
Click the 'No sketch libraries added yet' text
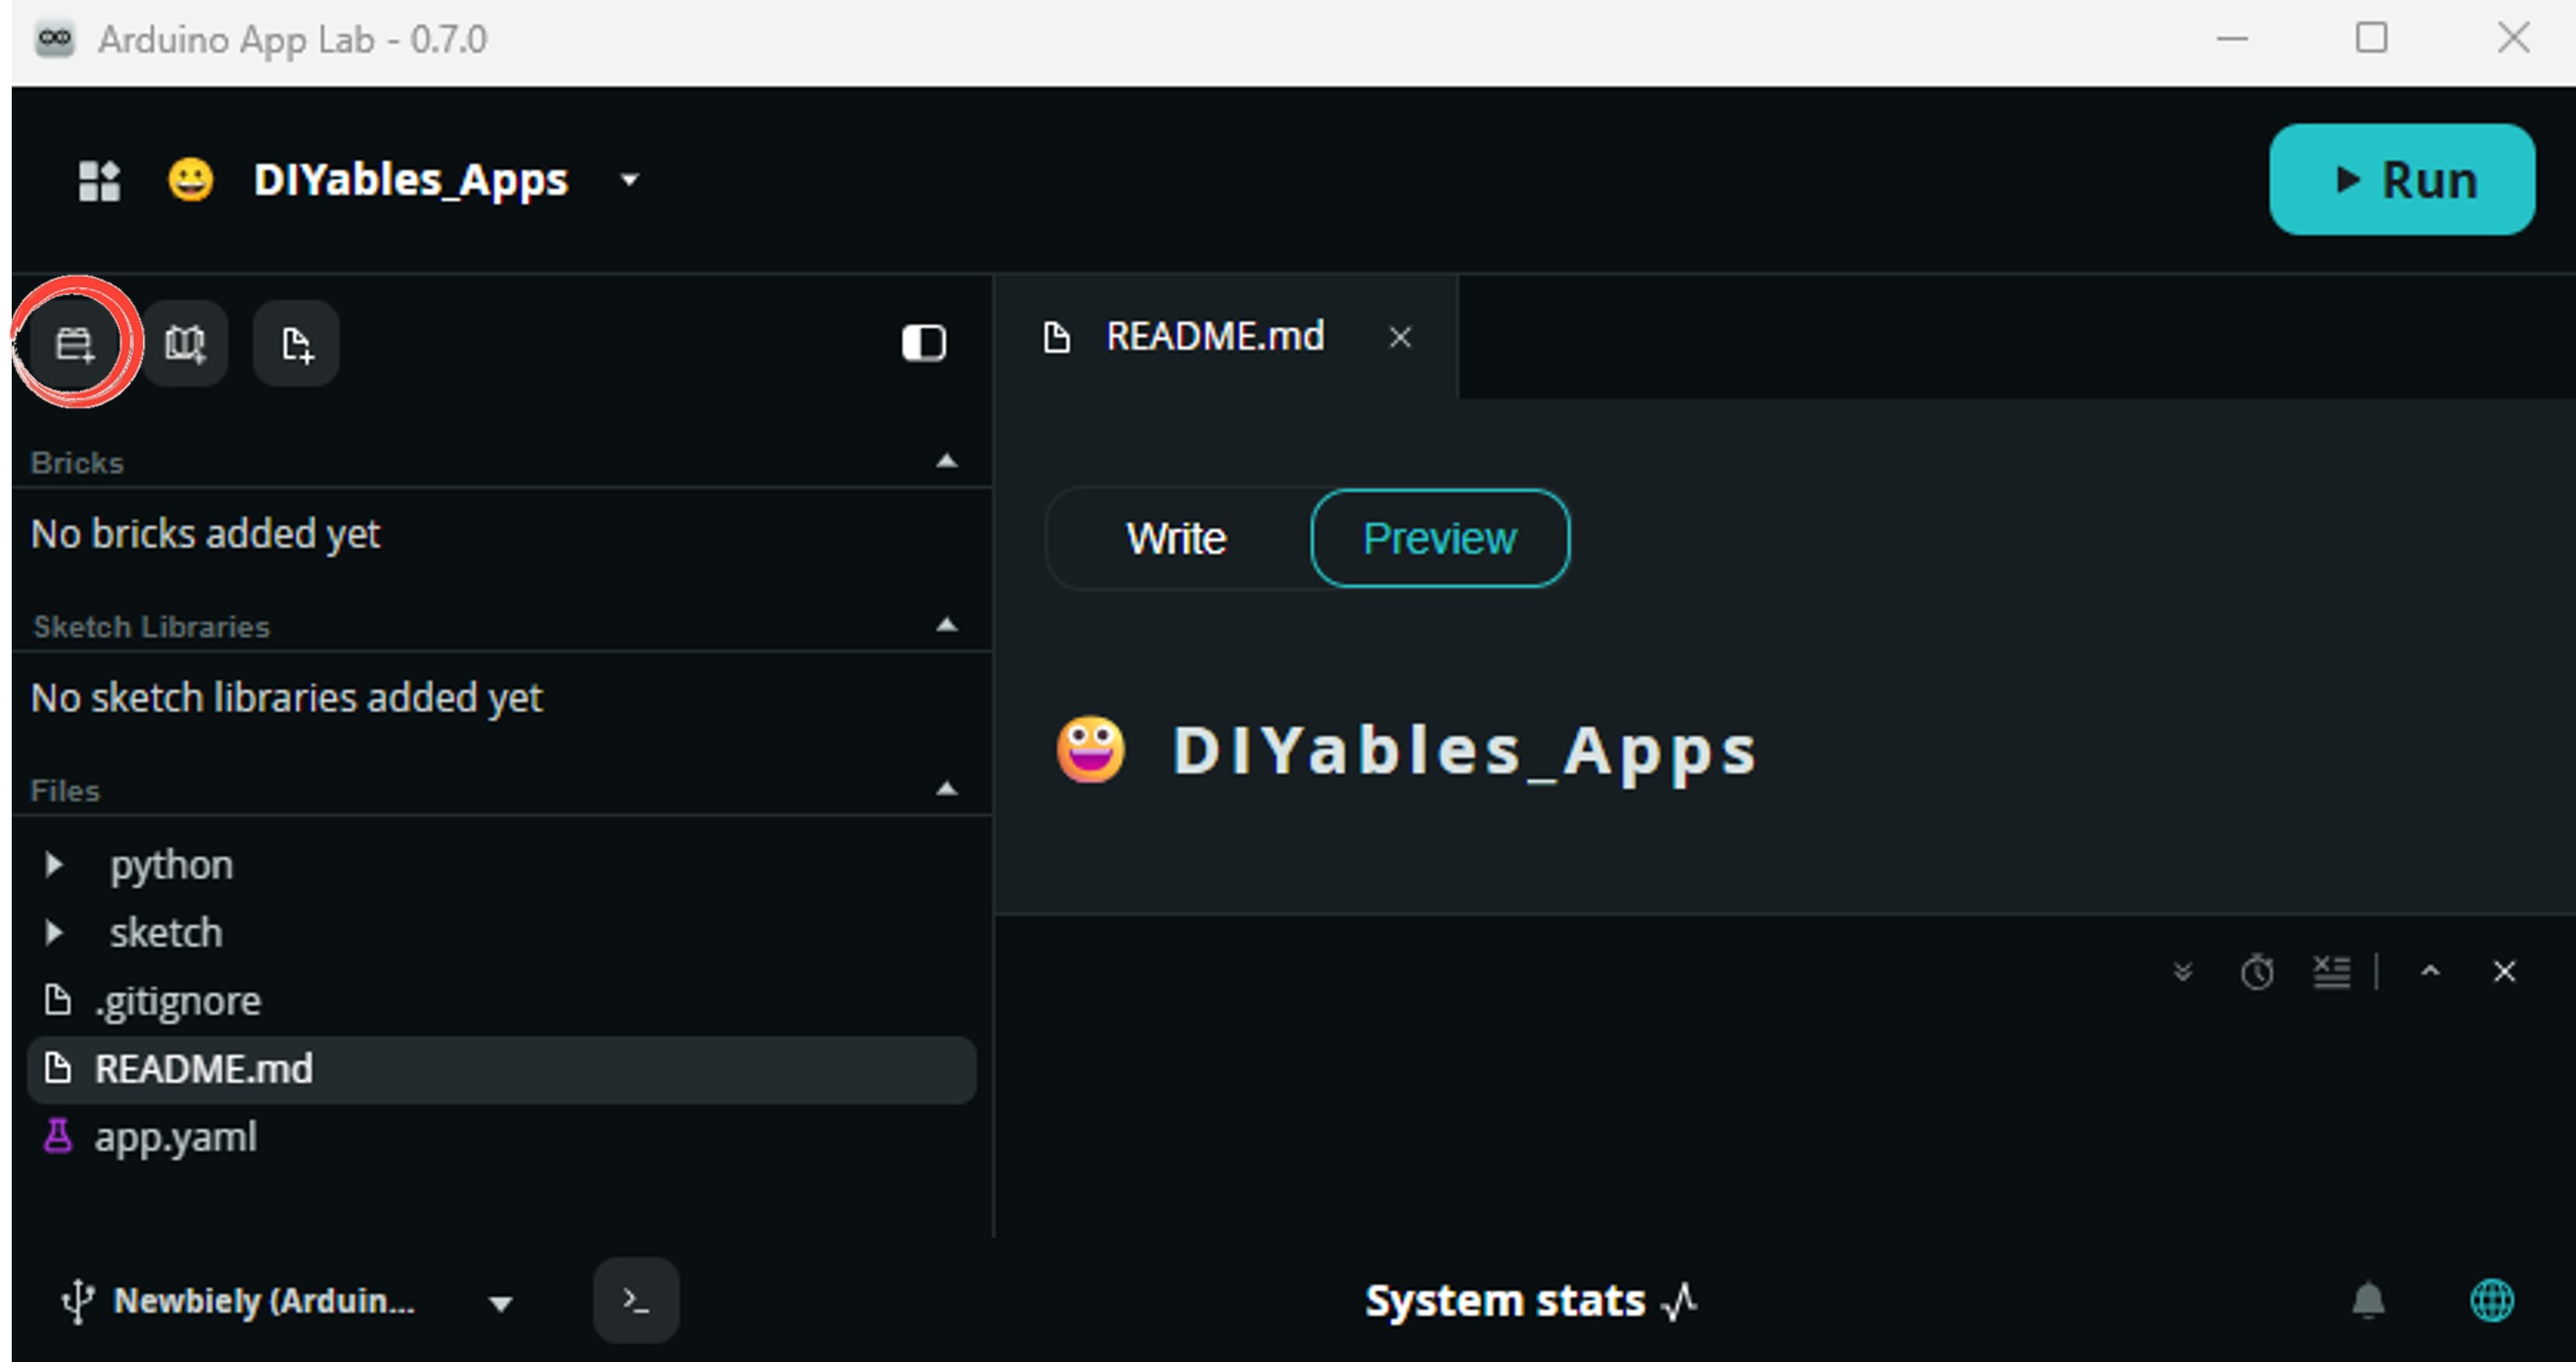286,698
